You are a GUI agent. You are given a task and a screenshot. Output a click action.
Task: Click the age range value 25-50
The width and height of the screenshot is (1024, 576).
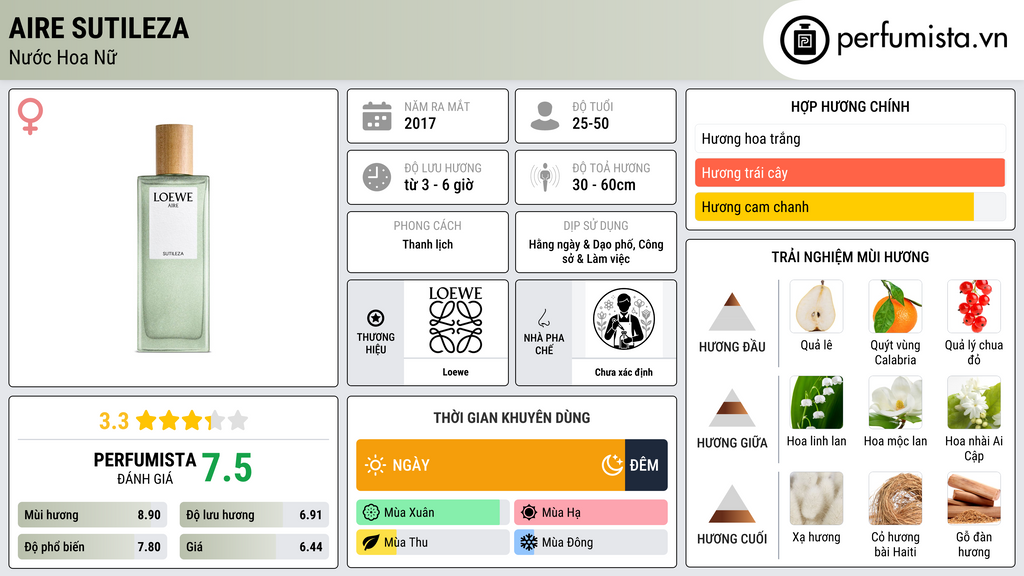pos(590,123)
